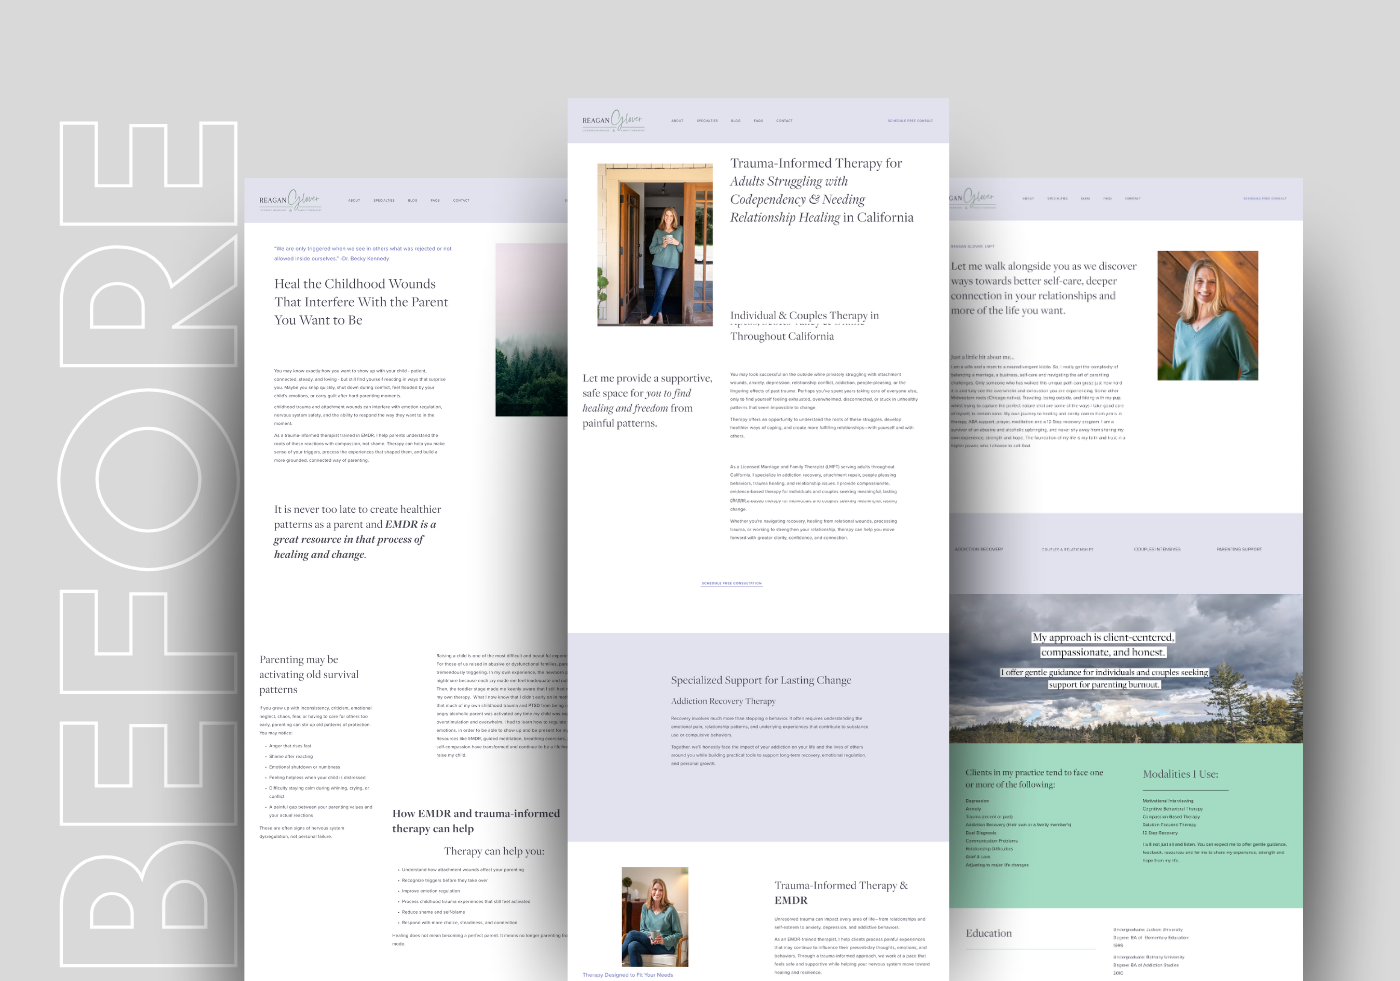The width and height of the screenshot is (1400, 981).
Task: Open FAQS in the home page mockup navigation
Action: click(758, 121)
